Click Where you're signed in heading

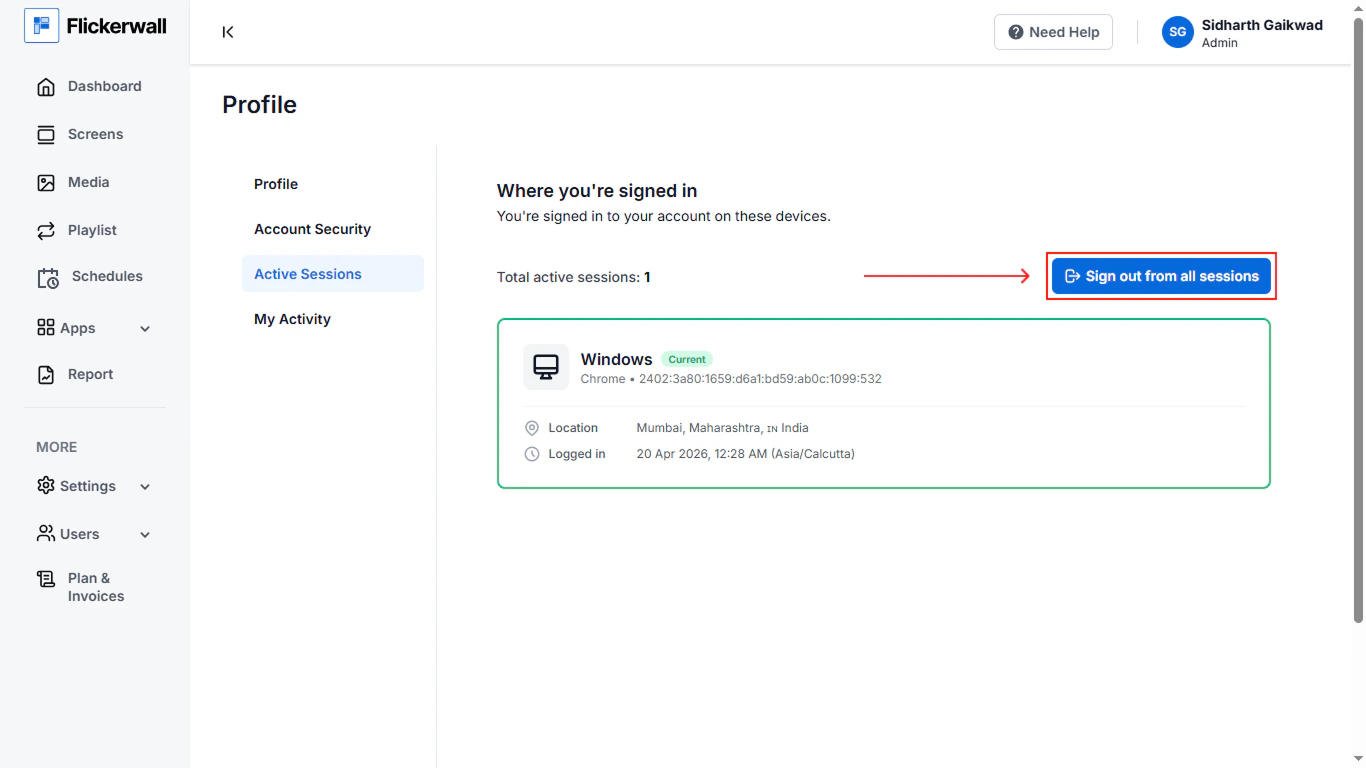(x=597, y=191)
